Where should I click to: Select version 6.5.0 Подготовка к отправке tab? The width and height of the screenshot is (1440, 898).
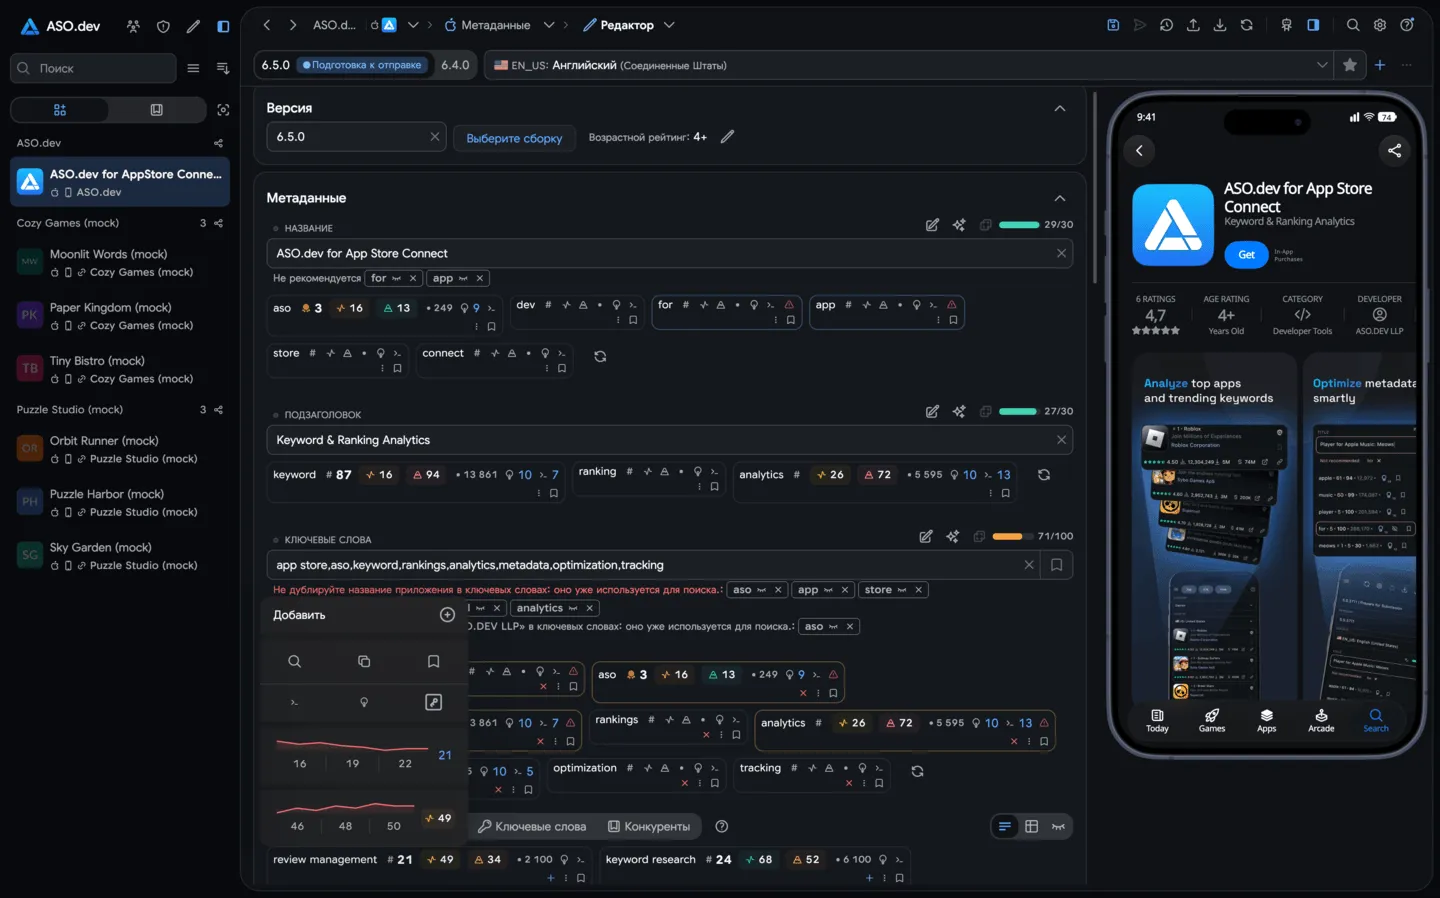tap(343, 65)
